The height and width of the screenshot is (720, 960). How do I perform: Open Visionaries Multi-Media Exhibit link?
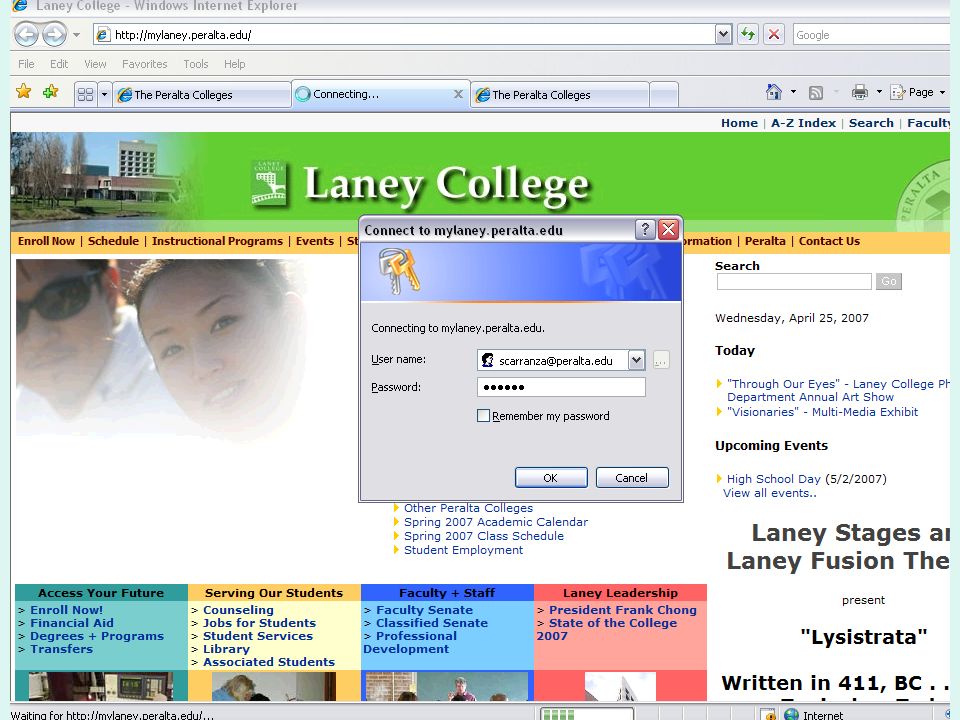pyautogui.click(x=822, y=412)
